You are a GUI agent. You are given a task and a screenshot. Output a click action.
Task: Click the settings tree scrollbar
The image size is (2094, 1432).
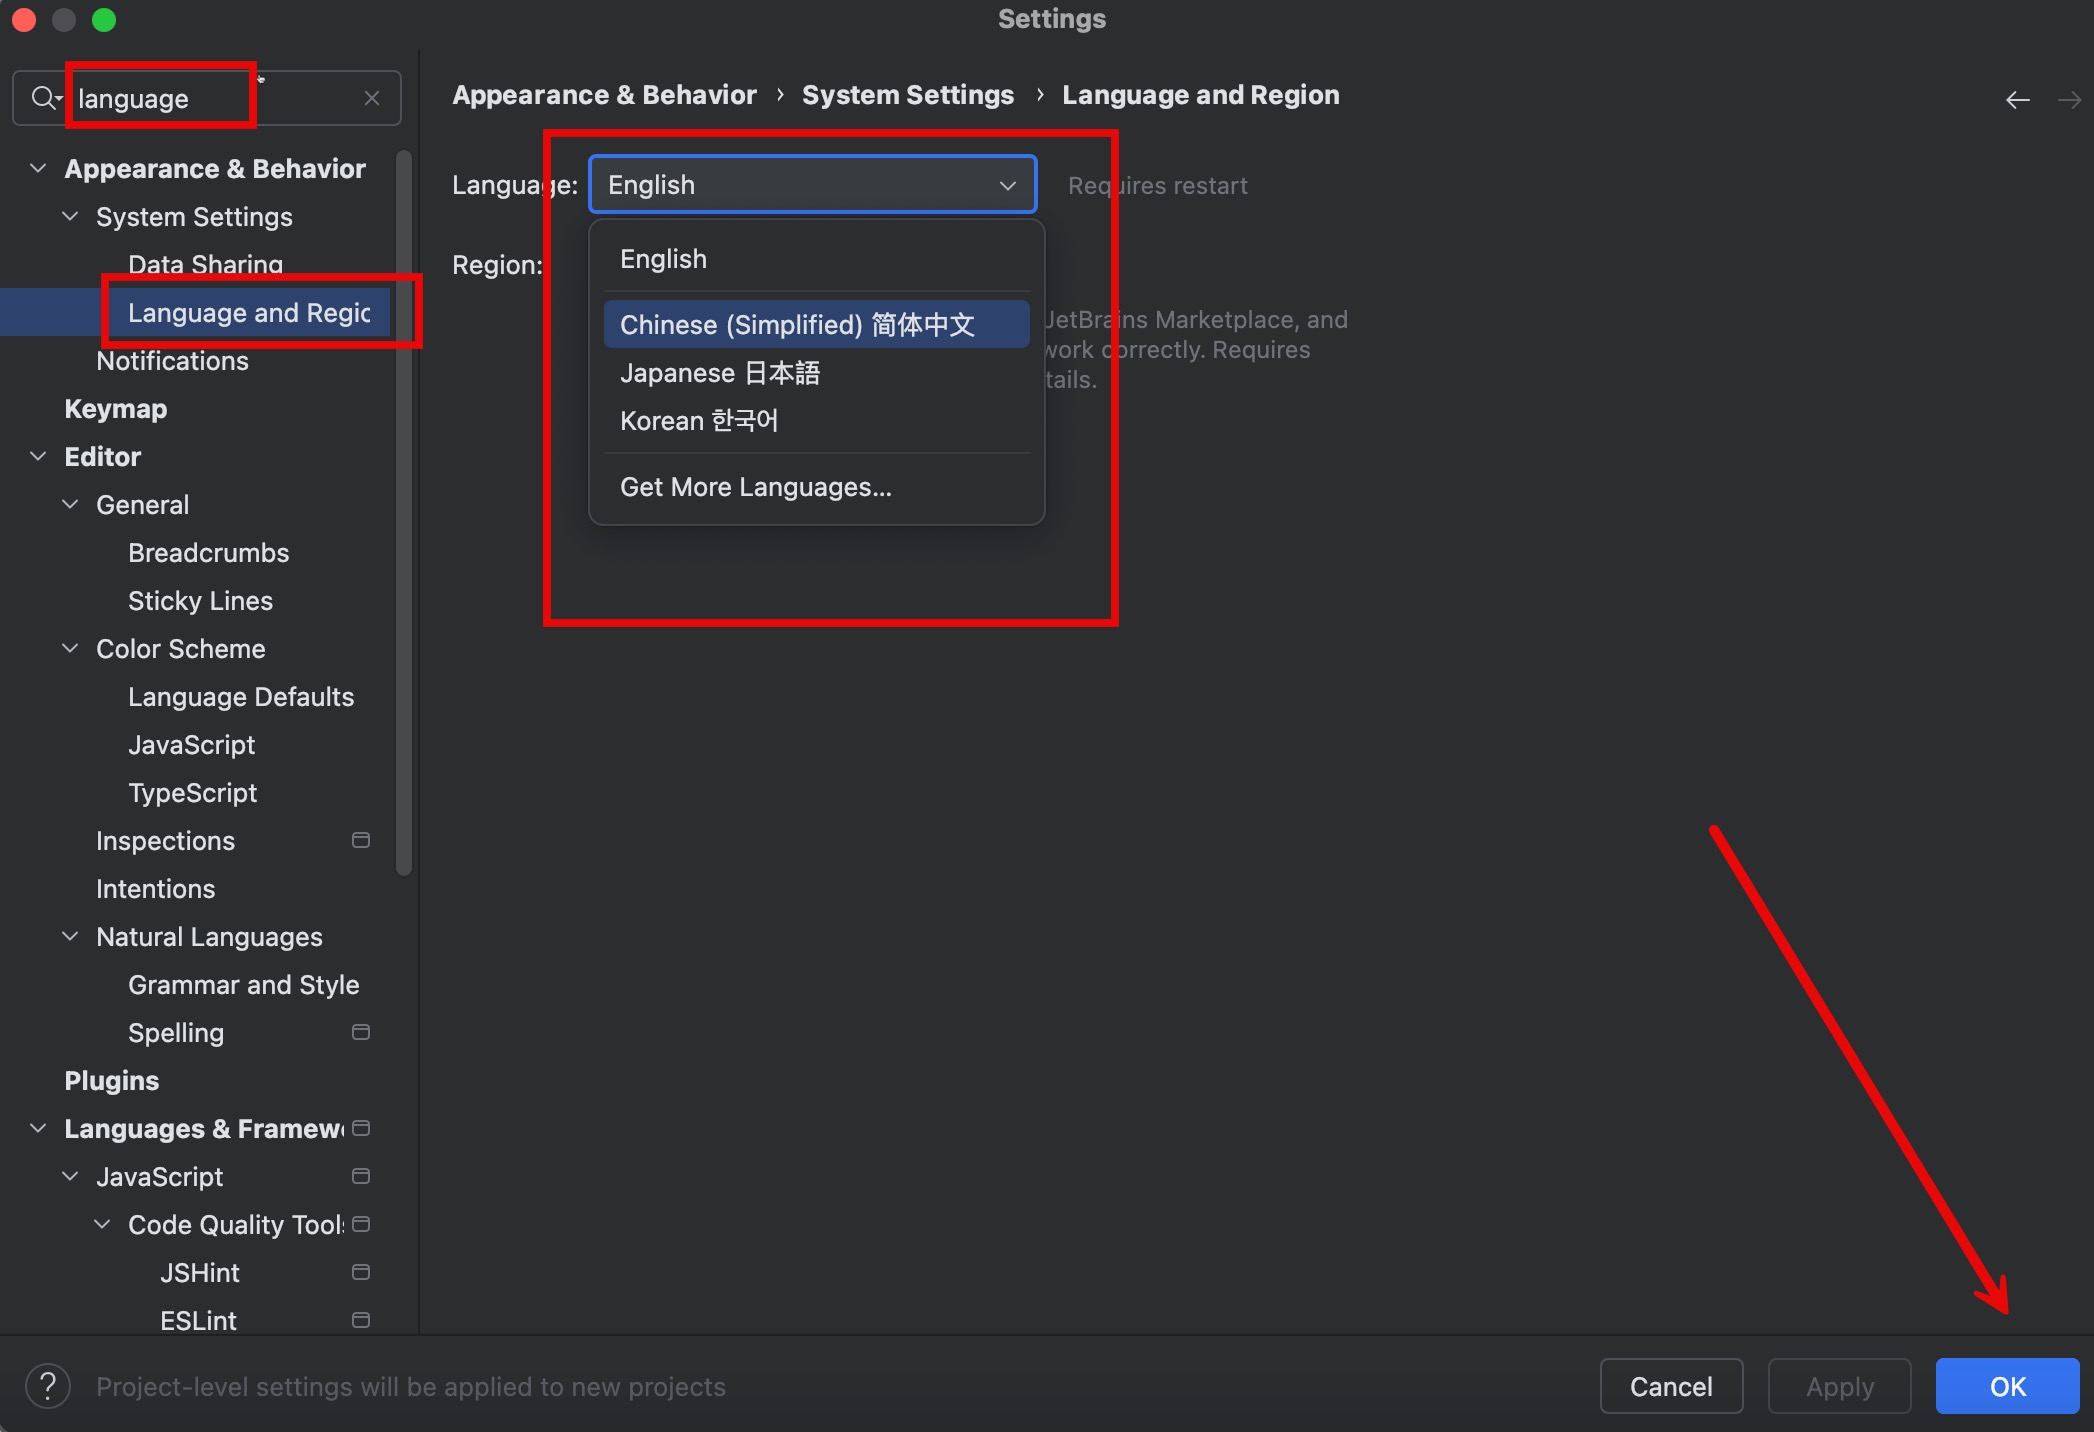[x=404, y=510]
